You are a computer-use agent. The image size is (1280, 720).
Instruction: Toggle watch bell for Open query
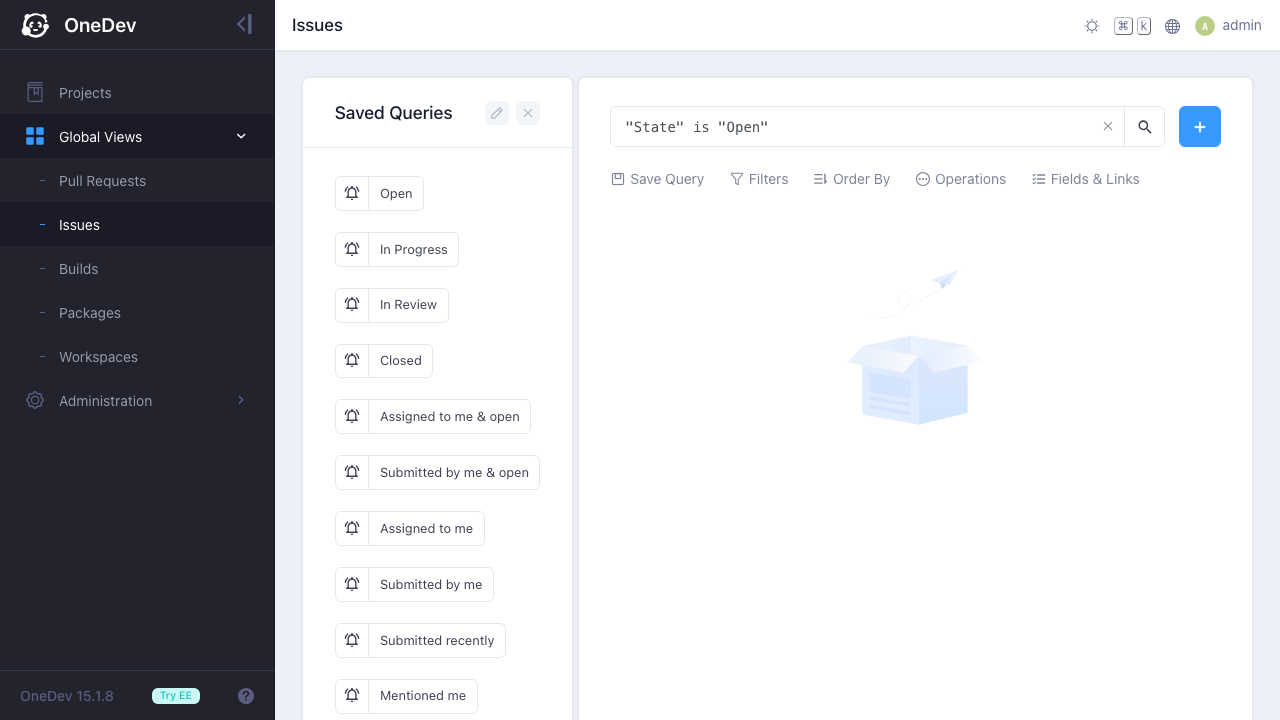click(352, 194)
